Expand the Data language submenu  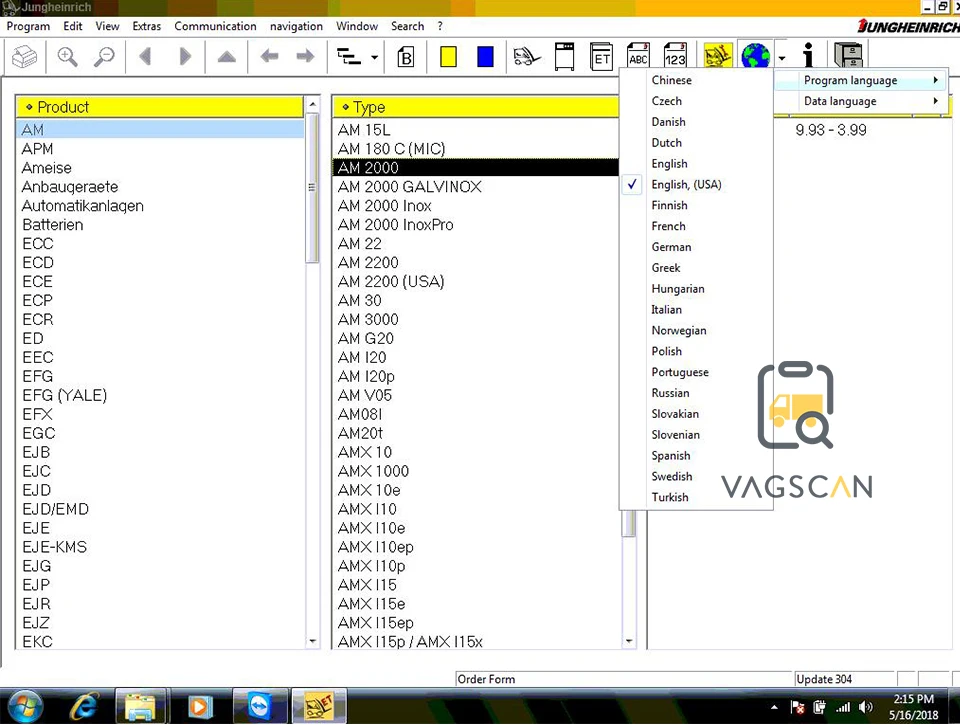point(861,101)
